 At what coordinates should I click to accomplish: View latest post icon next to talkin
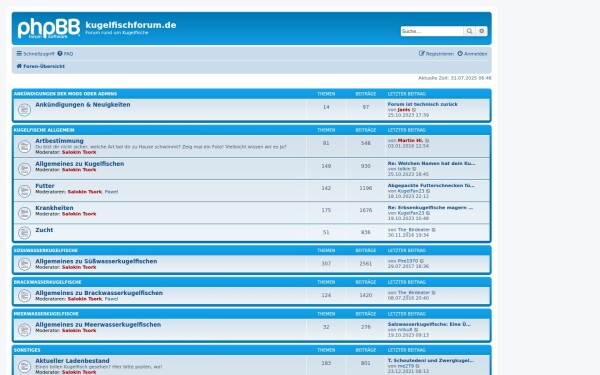[414, 169]
